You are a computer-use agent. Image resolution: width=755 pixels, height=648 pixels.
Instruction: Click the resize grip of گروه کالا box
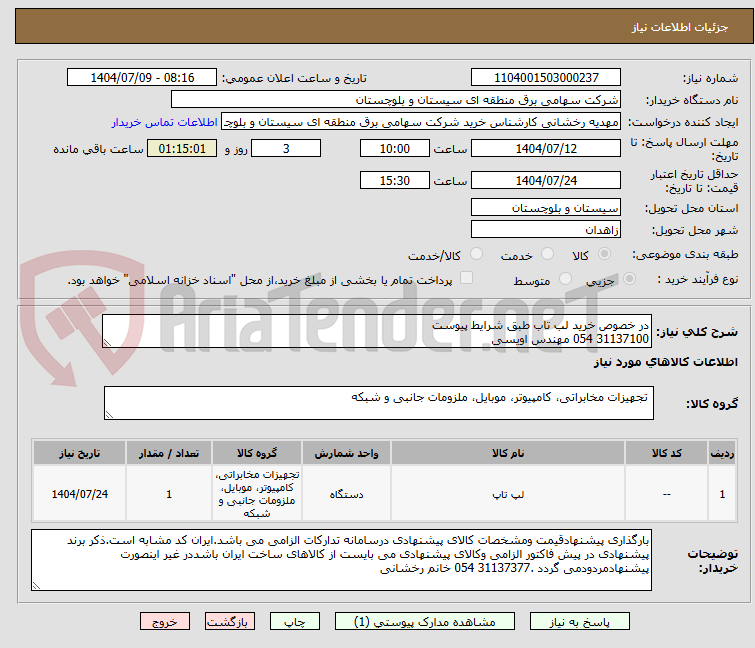(109, 415)
